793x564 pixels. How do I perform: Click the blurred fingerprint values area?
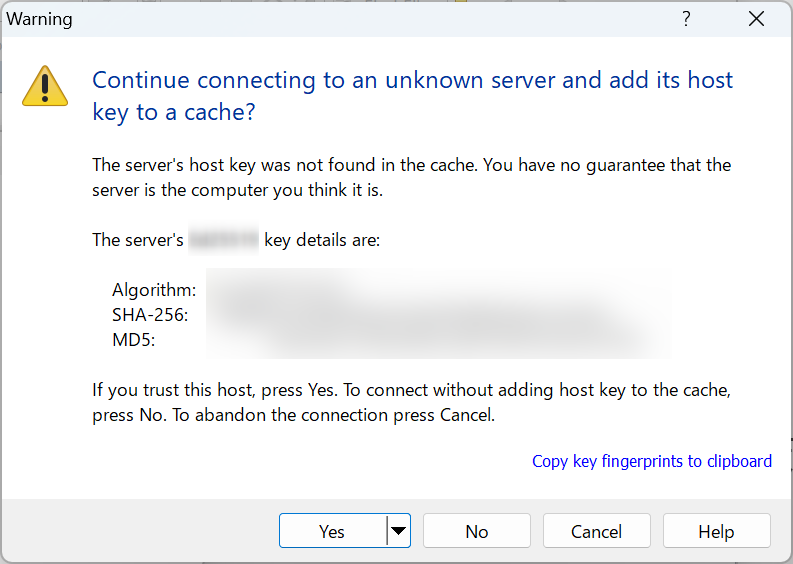438,314
